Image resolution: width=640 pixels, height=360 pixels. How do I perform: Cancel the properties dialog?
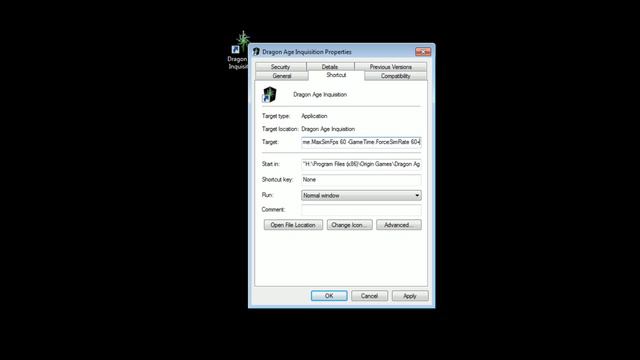pos(369,296)
